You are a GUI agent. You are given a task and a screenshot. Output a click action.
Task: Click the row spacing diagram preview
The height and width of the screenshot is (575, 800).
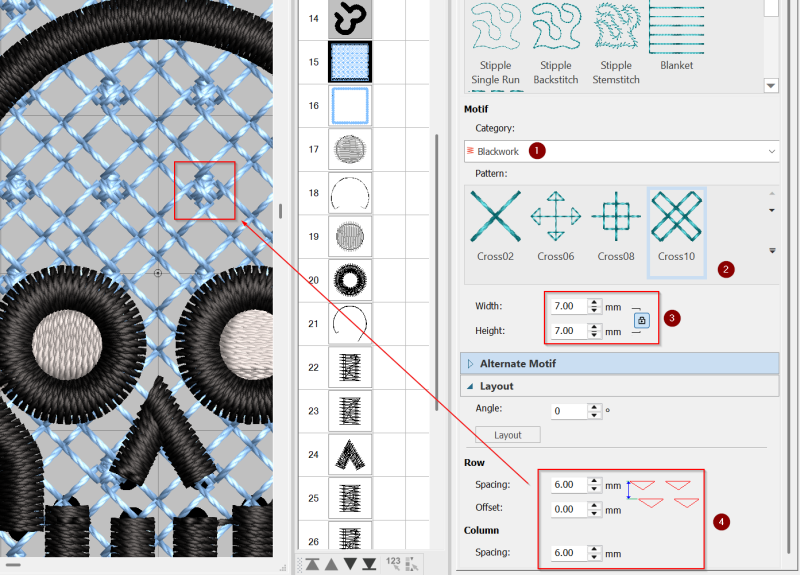(663, 493)
